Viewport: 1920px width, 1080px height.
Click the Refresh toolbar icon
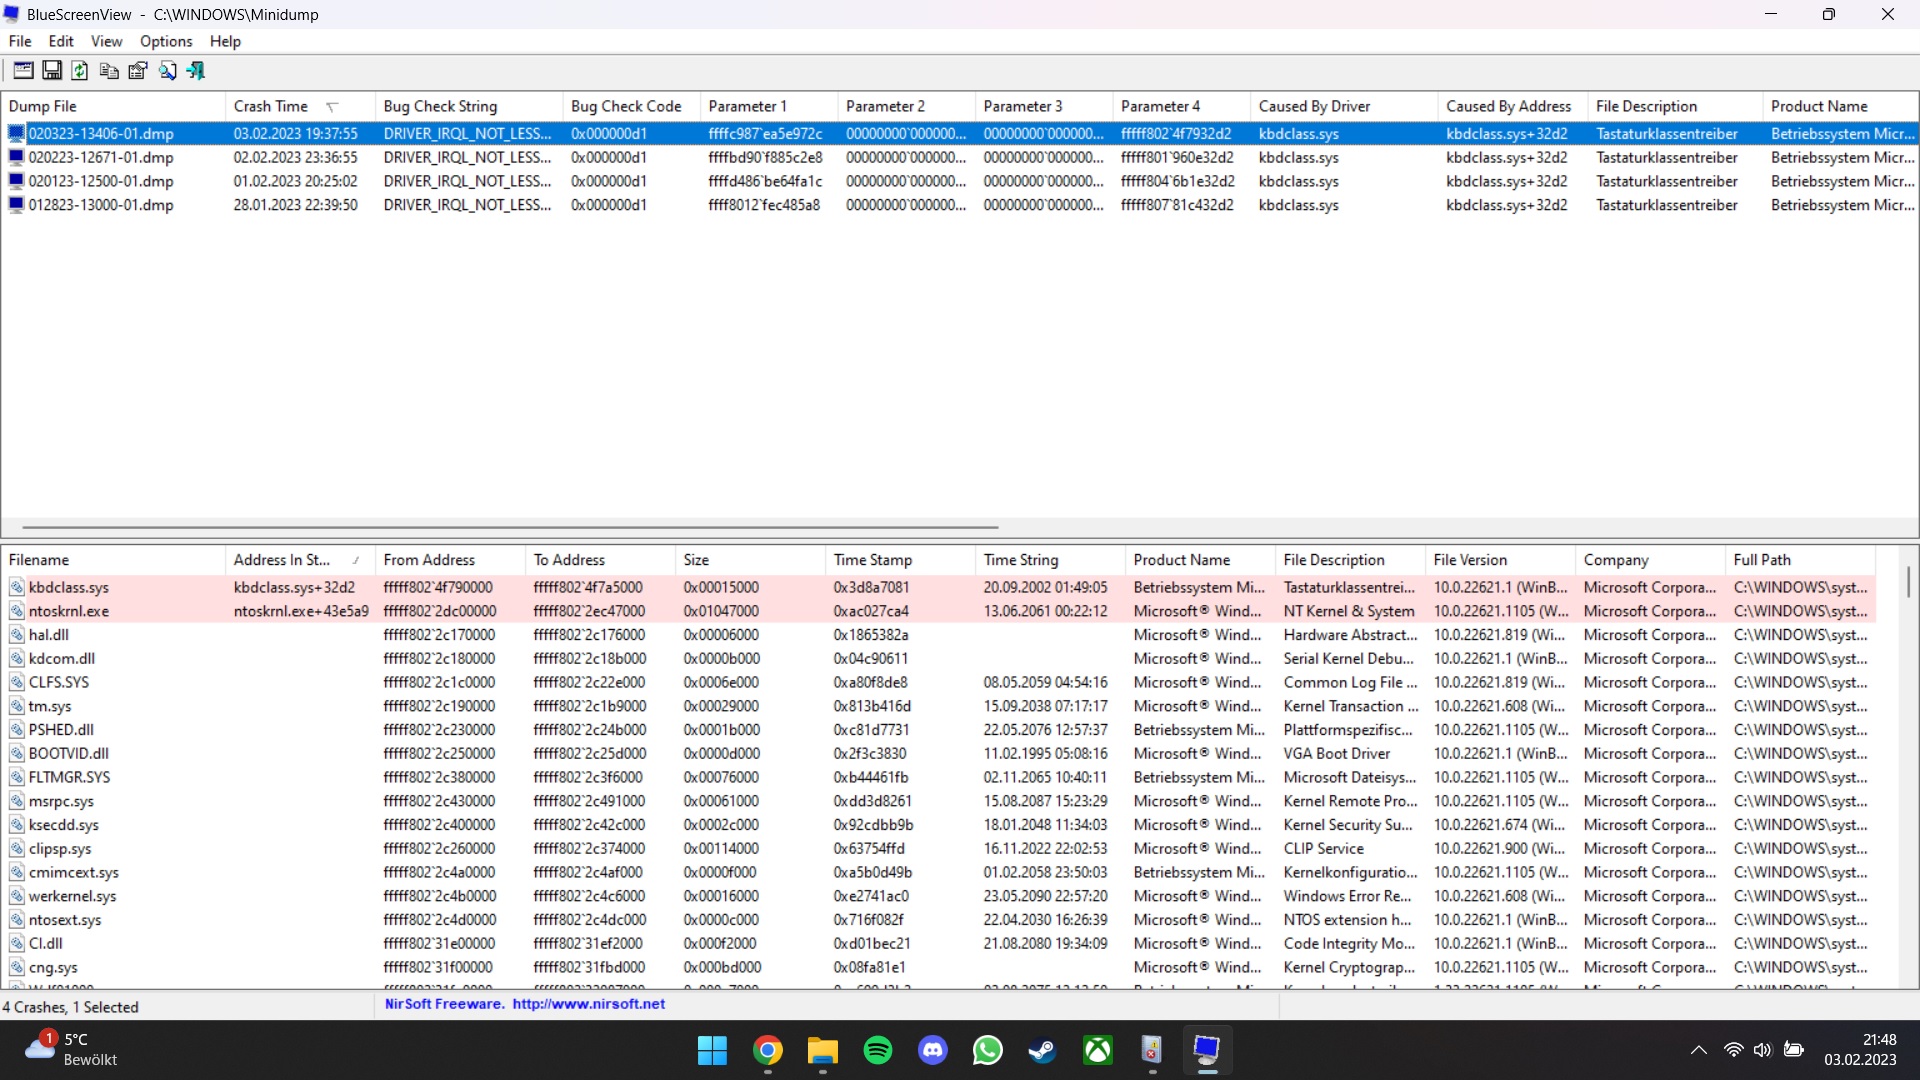80,70
